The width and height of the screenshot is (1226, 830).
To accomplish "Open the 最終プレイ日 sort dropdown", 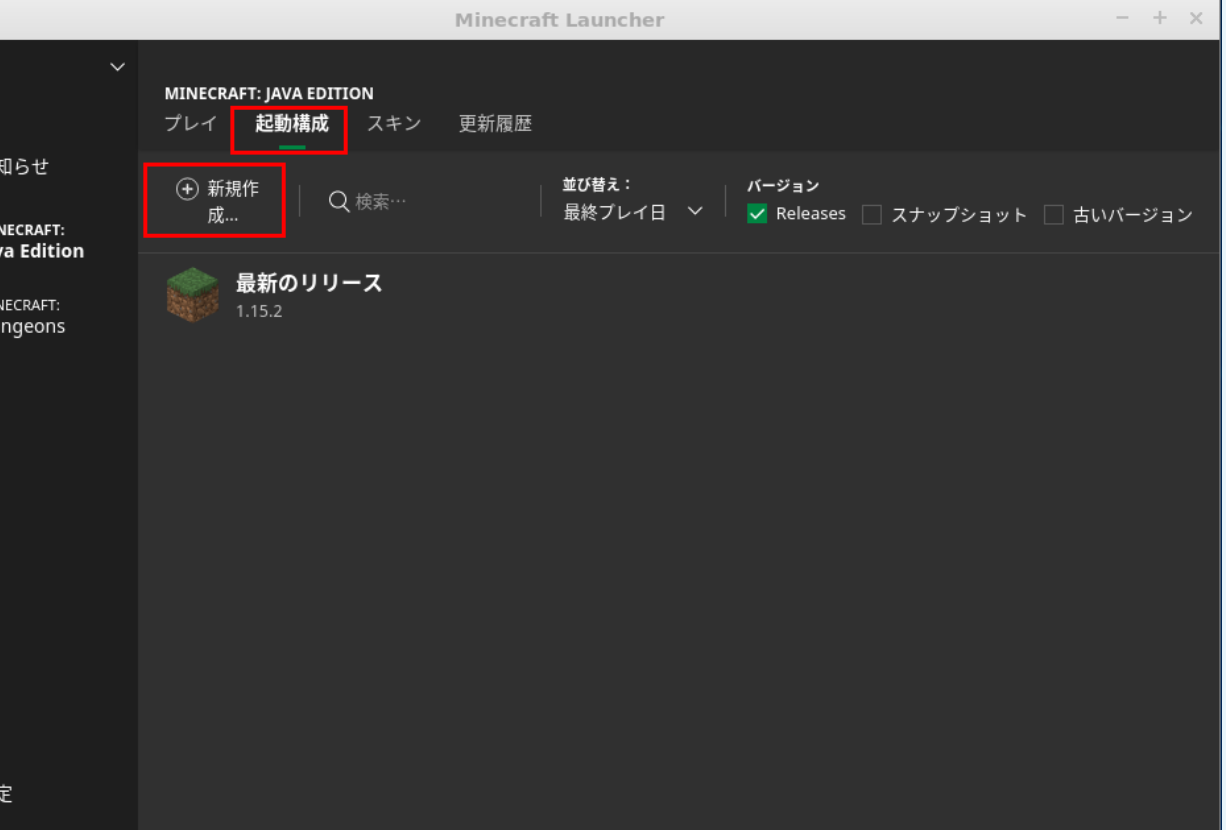I will [x=633, y=212].
